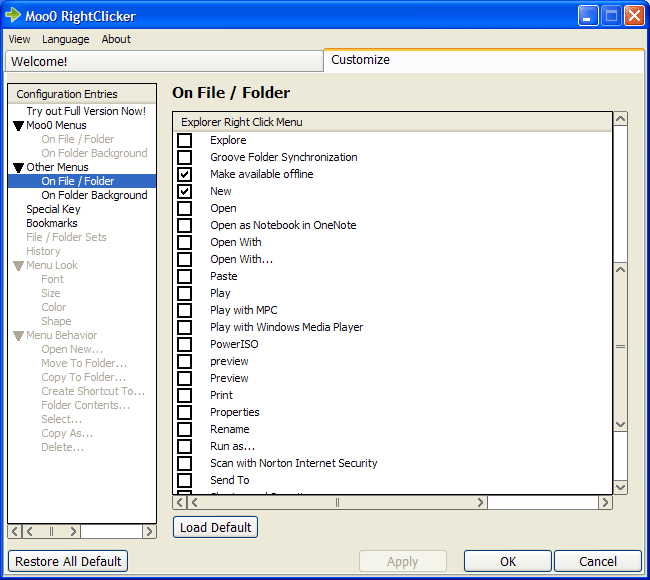
Task: Open the Special Key entry
Action: [x=53, y=209]
